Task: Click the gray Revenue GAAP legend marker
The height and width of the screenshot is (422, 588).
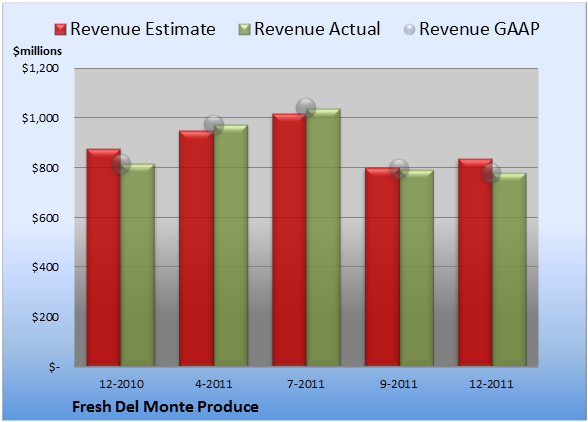Action: point(410,30)
